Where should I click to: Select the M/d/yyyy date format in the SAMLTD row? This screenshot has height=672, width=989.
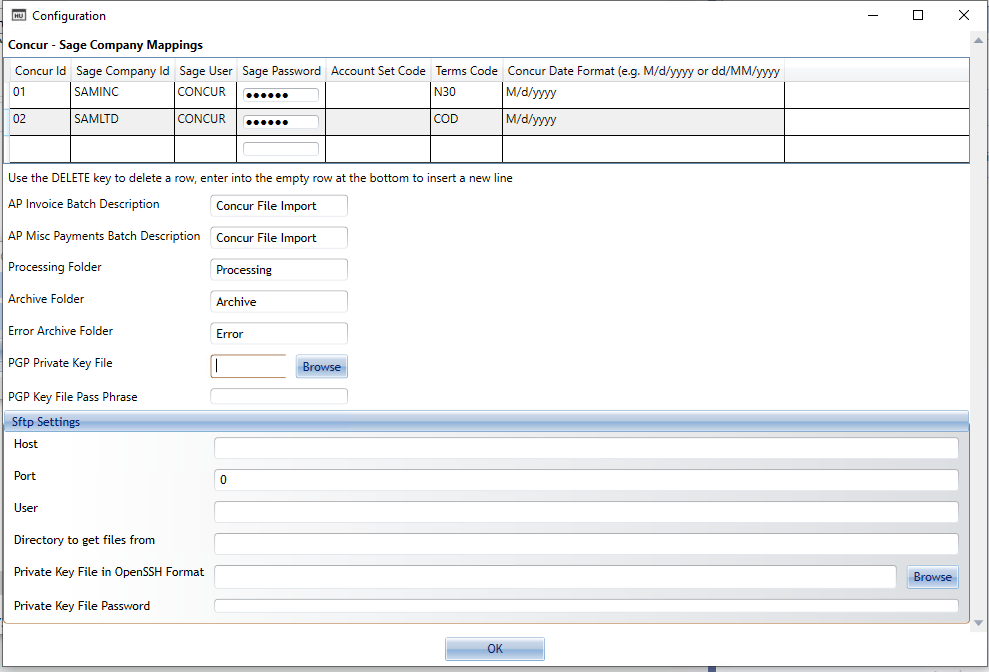pos(643,122)
